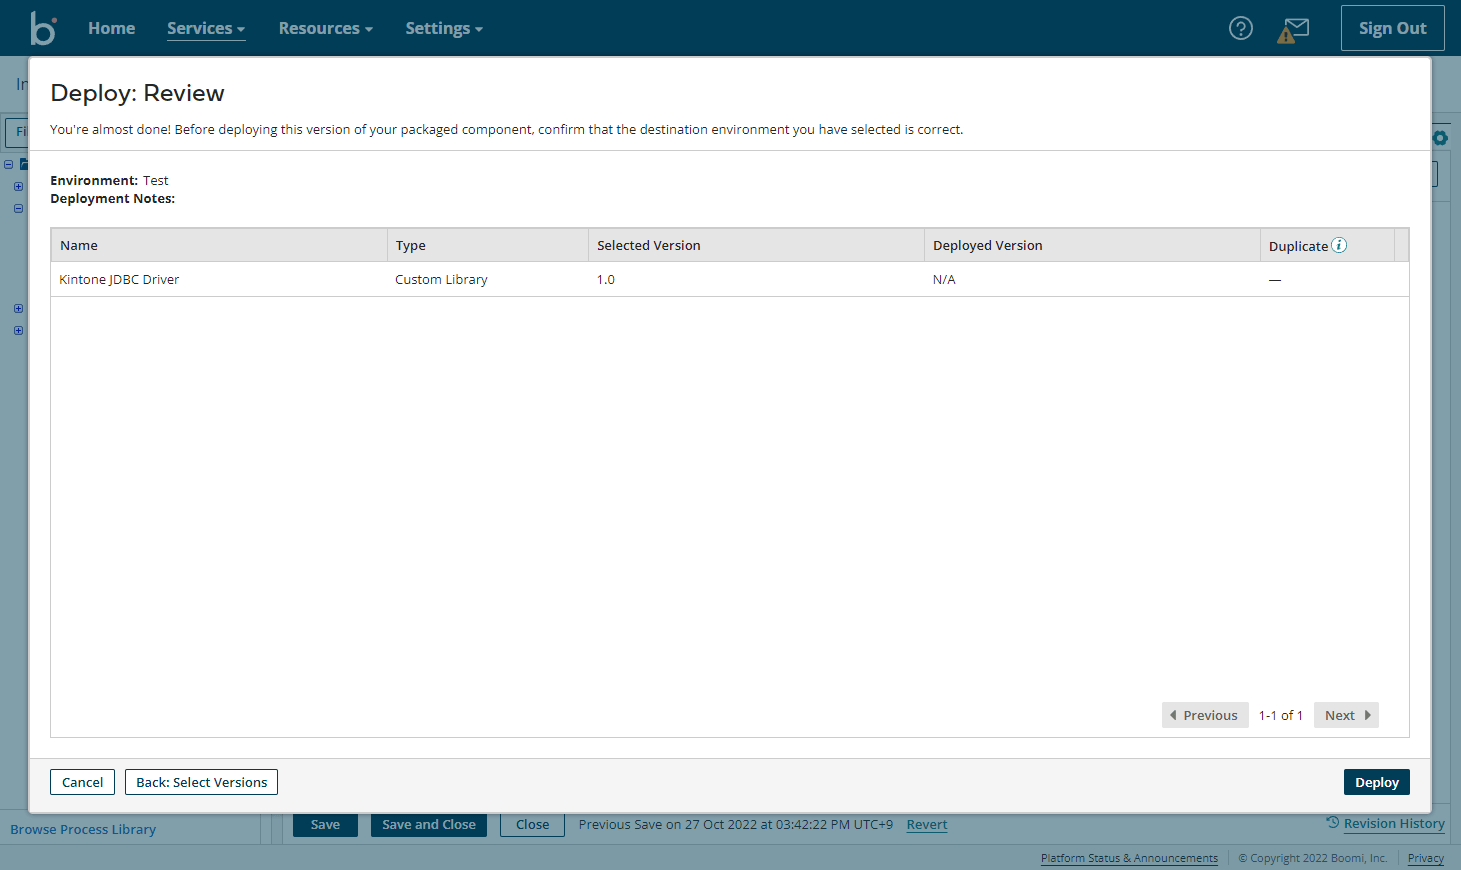Click the Previous page button
The height and width of the screenshot is (870, 1461).
point(1205,715)
